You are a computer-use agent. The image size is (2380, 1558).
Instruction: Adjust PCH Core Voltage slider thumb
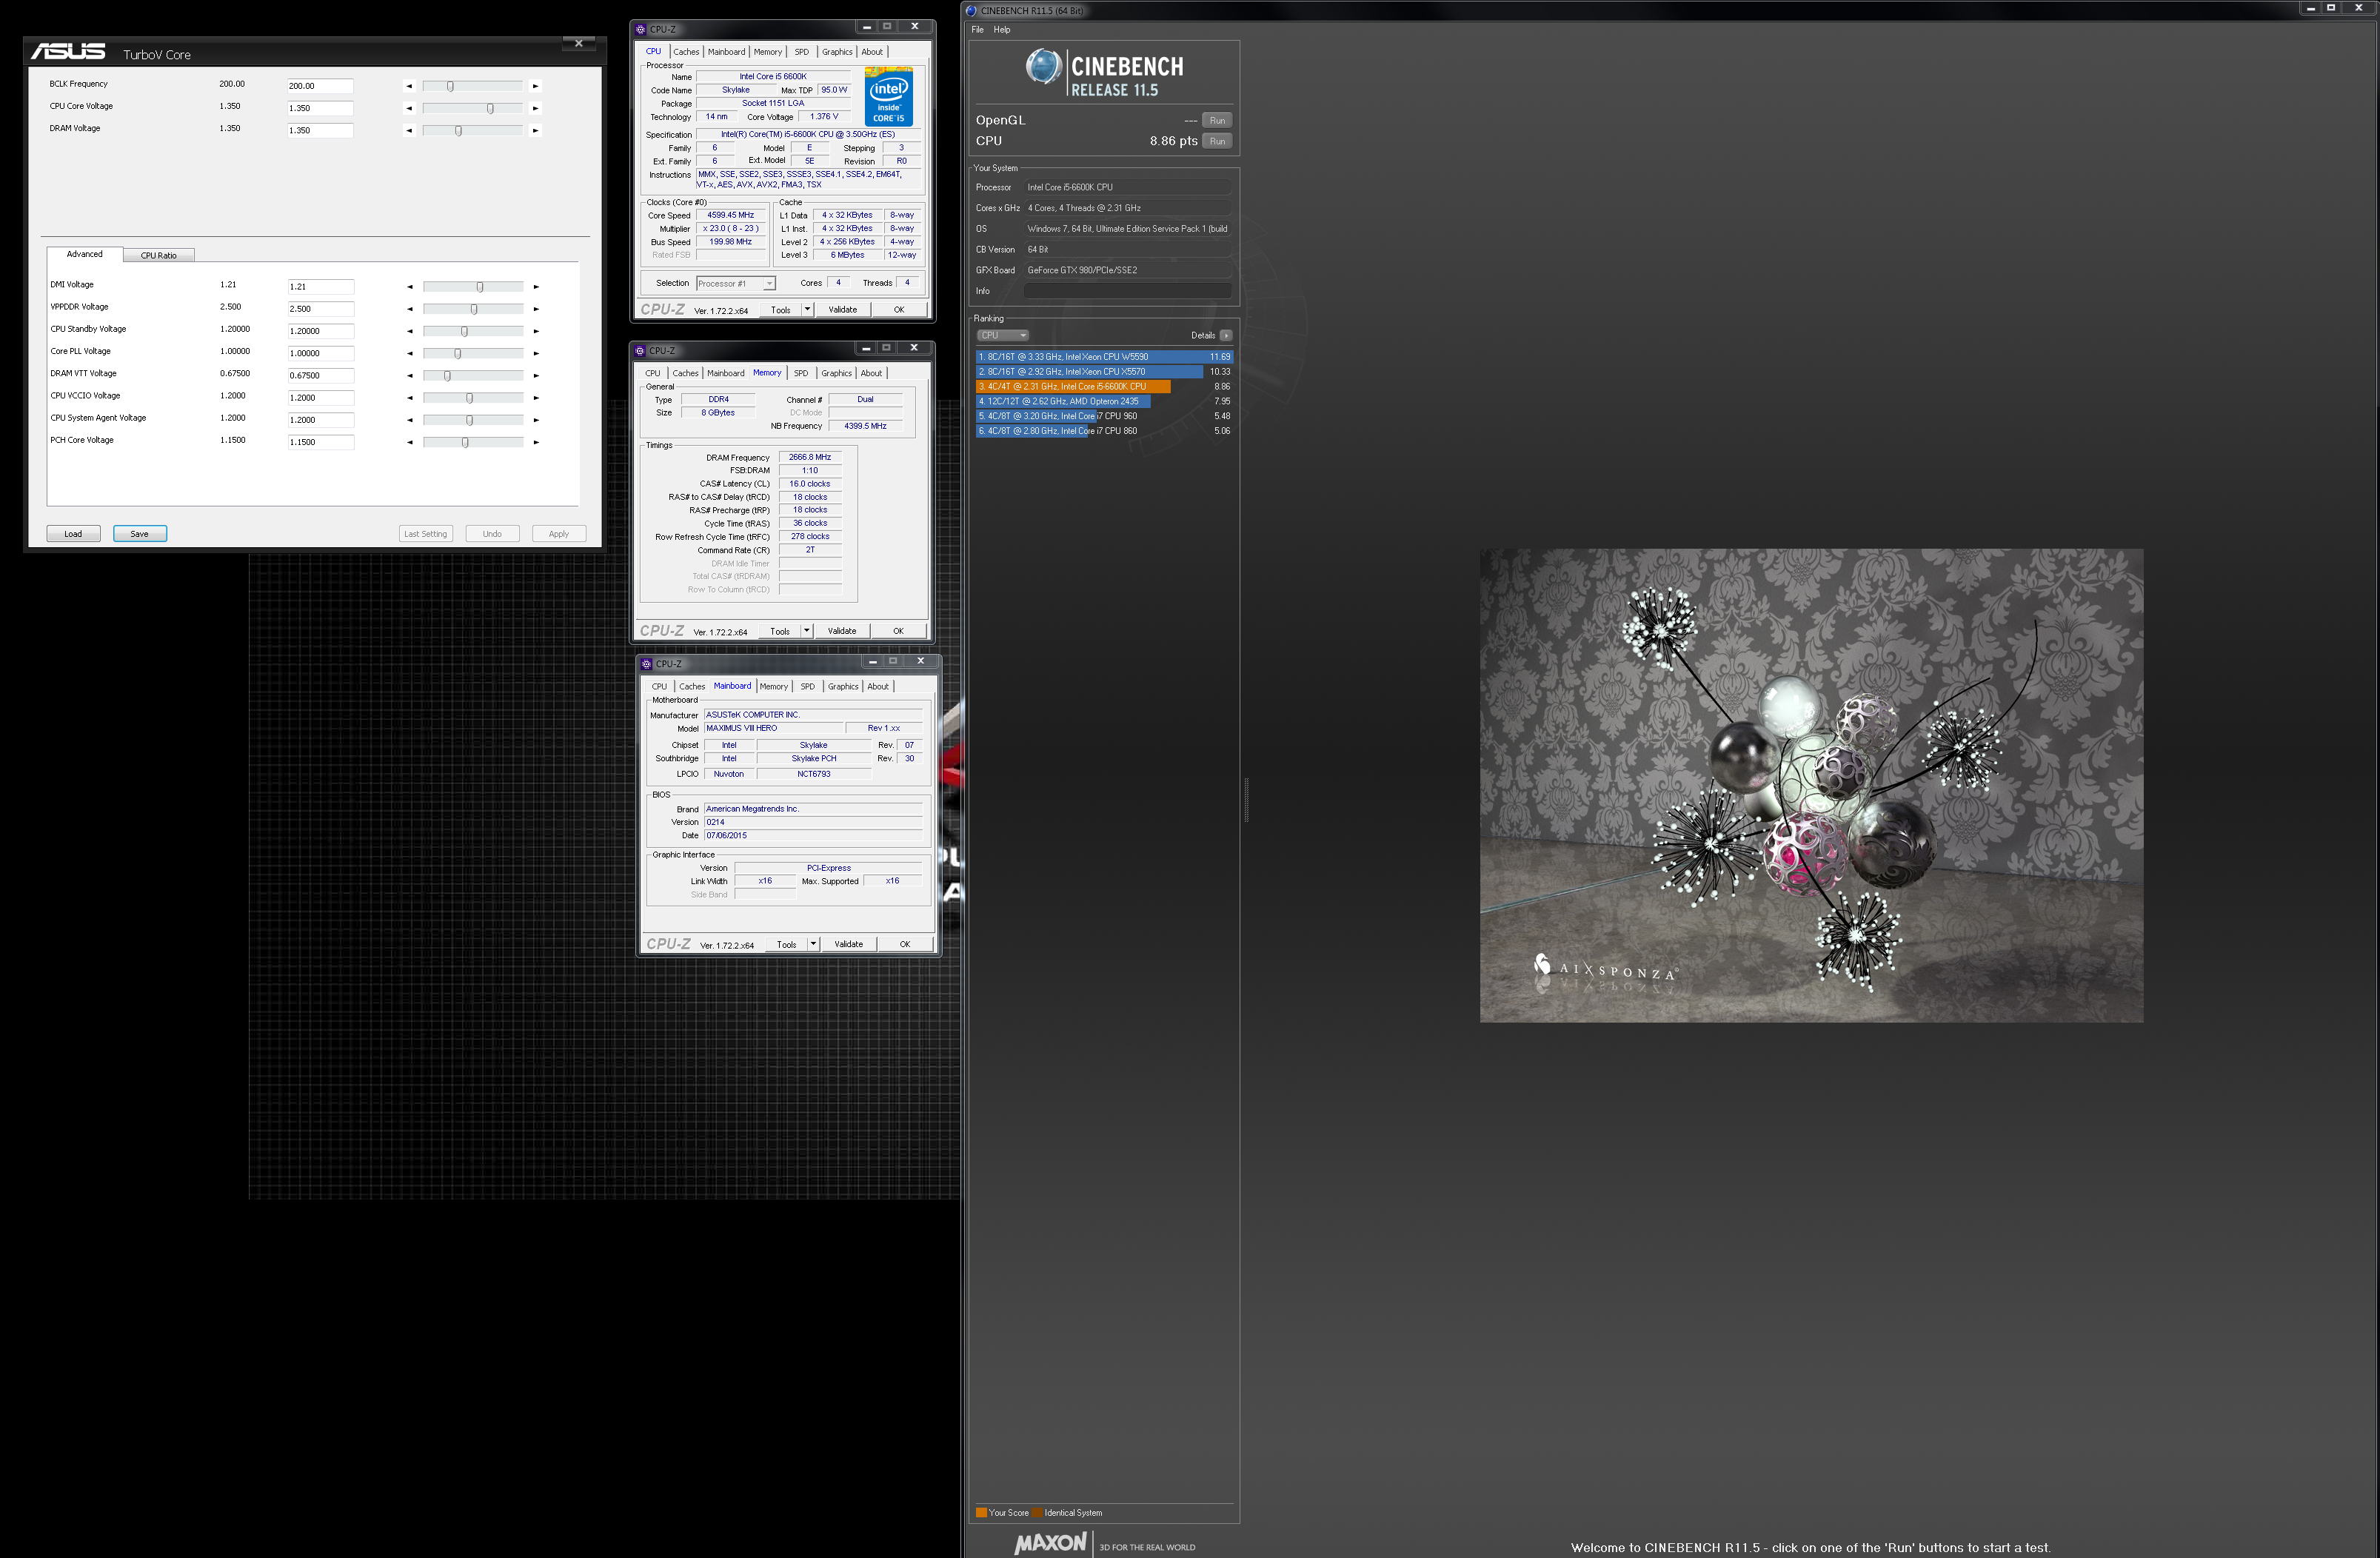[465, 442]
